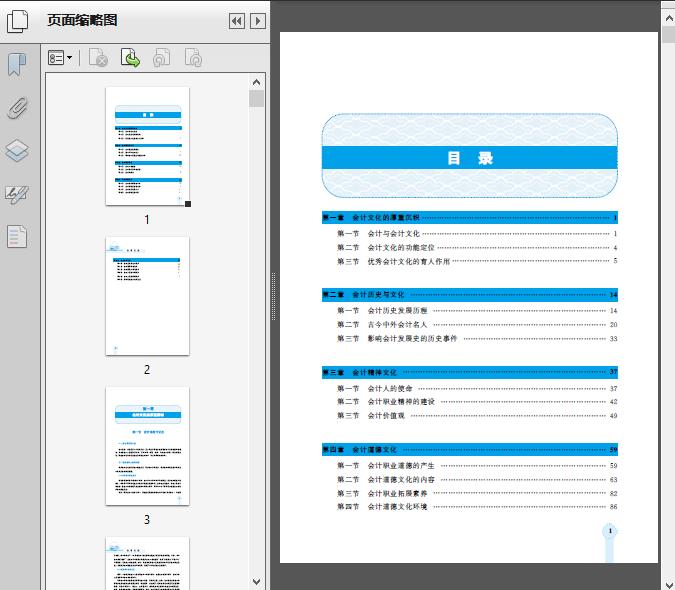The width and height of the screenshot is (675, 590).
Task: Click the delete pages icon
Action: (x=98, y=59)
